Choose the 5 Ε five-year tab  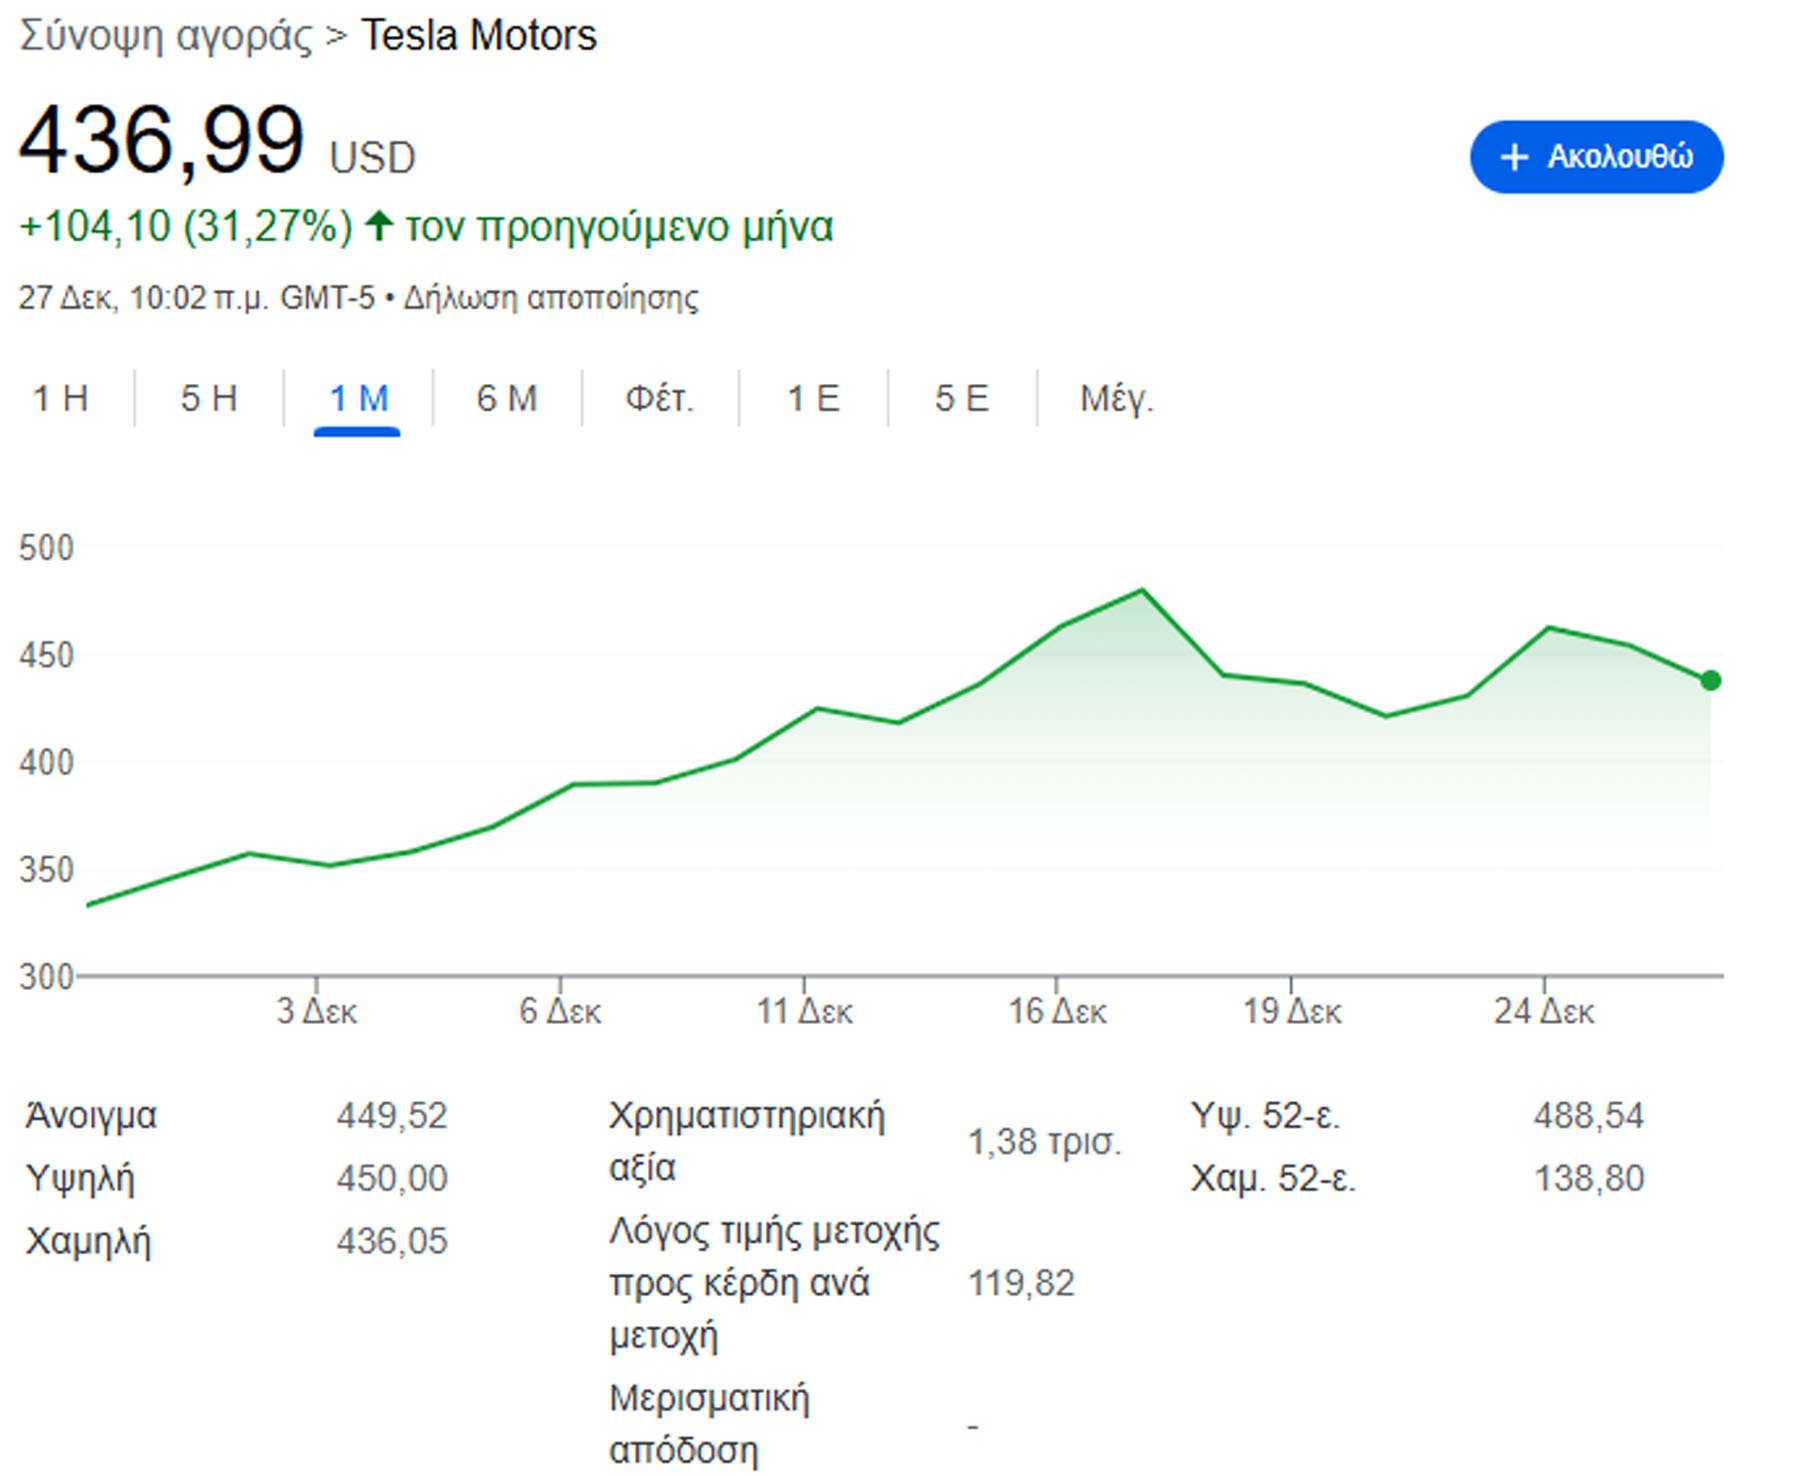[962, 398]
